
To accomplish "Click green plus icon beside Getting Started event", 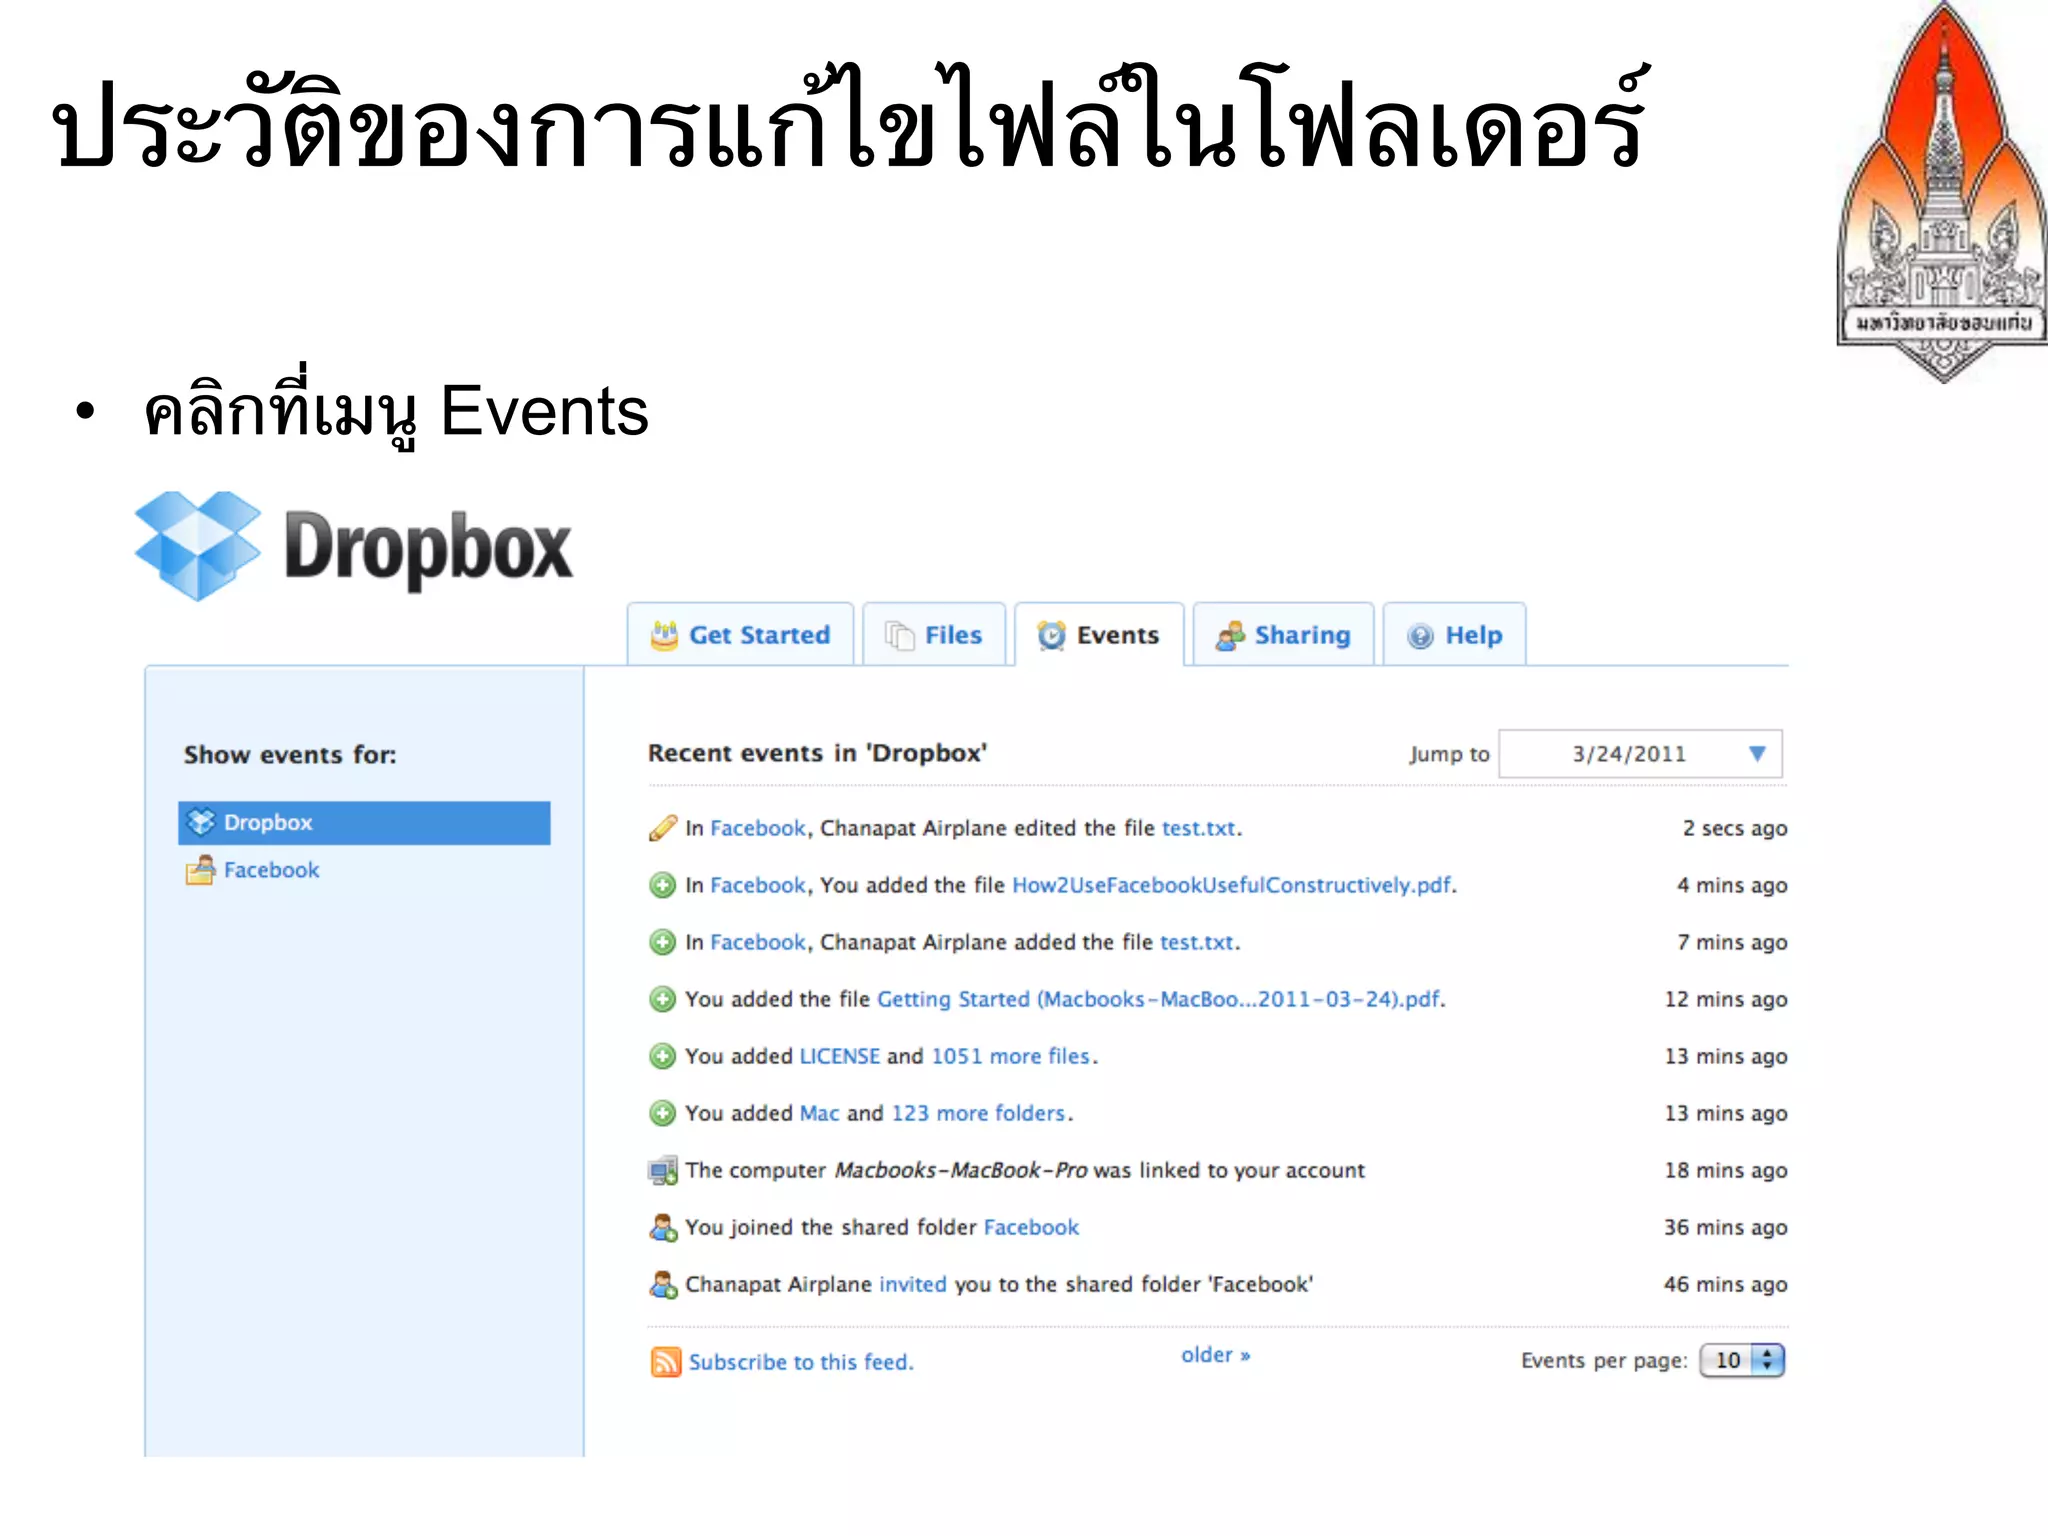I will click(662, 999).
